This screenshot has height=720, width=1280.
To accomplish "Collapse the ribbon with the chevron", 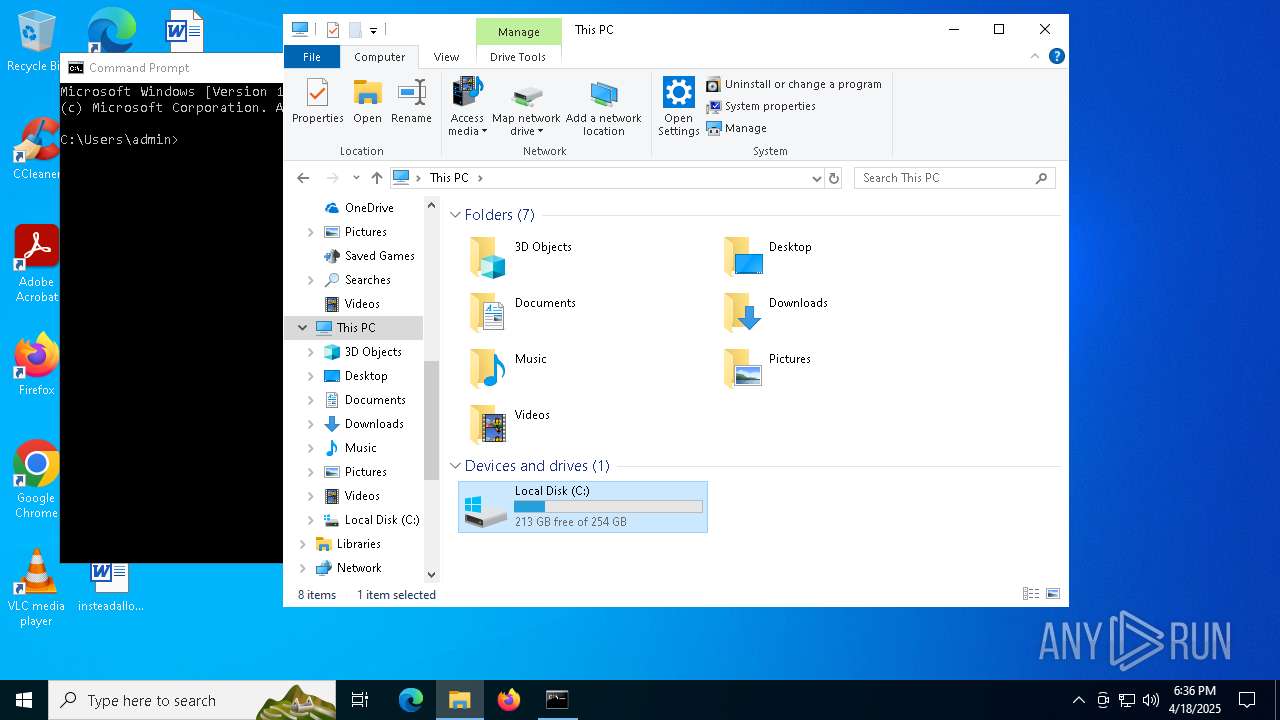I will [x=1037, y=57].
